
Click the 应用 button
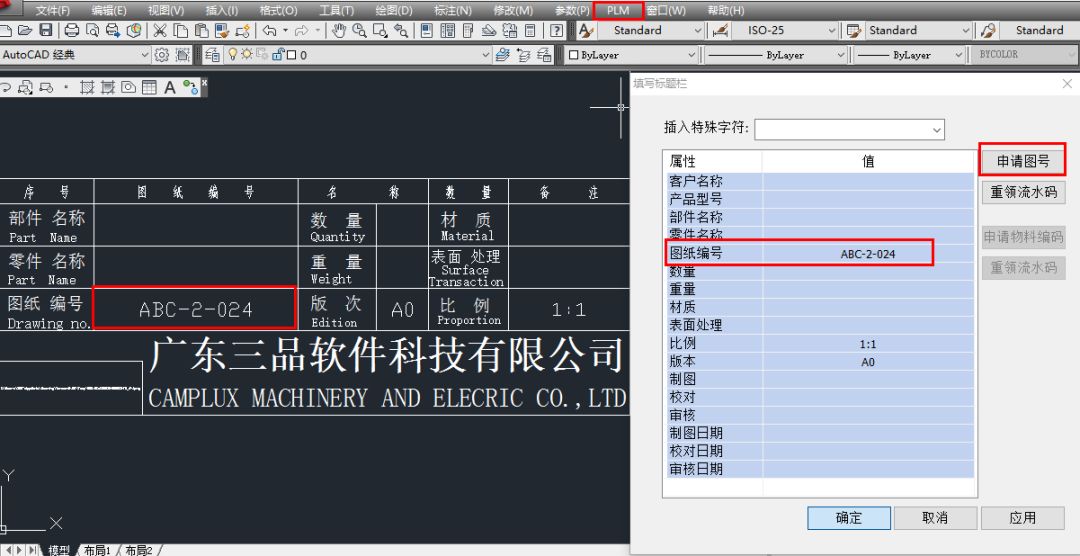1022,518
